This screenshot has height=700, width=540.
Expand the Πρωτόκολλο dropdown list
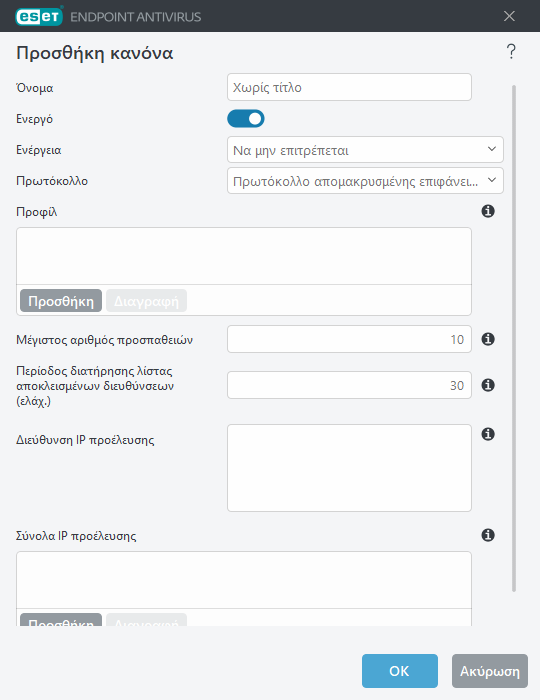365,181
